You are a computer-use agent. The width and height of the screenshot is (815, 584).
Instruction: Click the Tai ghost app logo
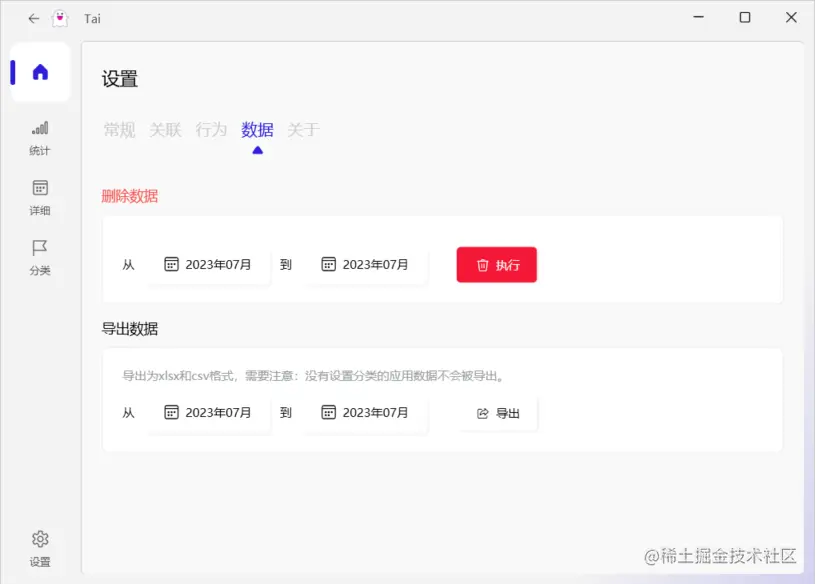point(60,19)
